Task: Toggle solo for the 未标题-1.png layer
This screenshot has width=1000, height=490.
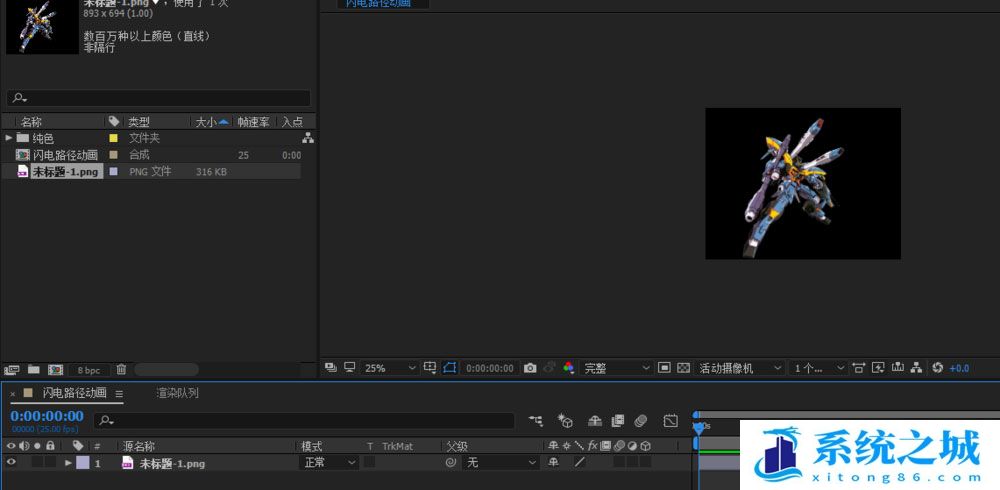Action: [37, 463]
